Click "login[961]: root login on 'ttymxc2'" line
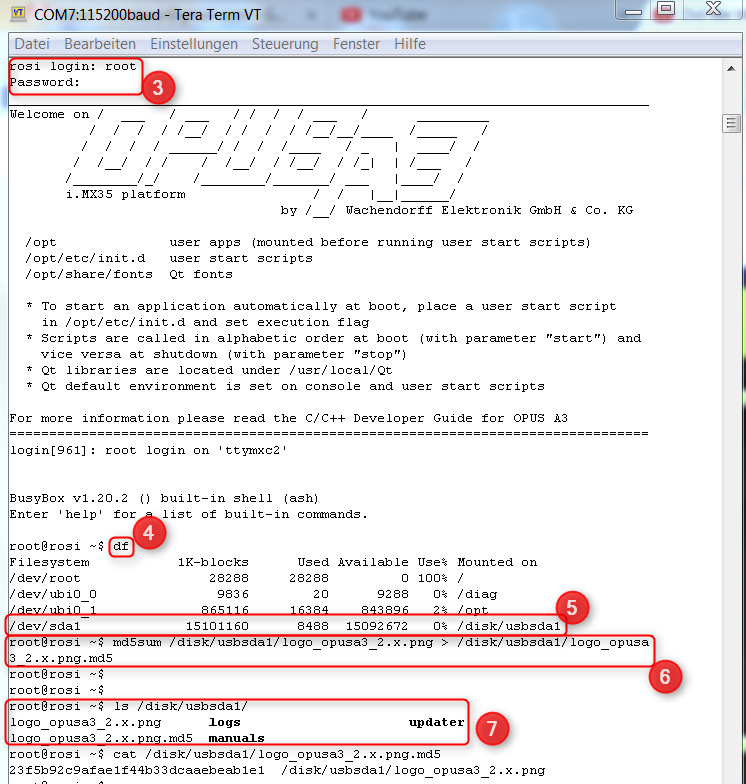746x784 pixels. pyautogui.click(x=148, y=450)
